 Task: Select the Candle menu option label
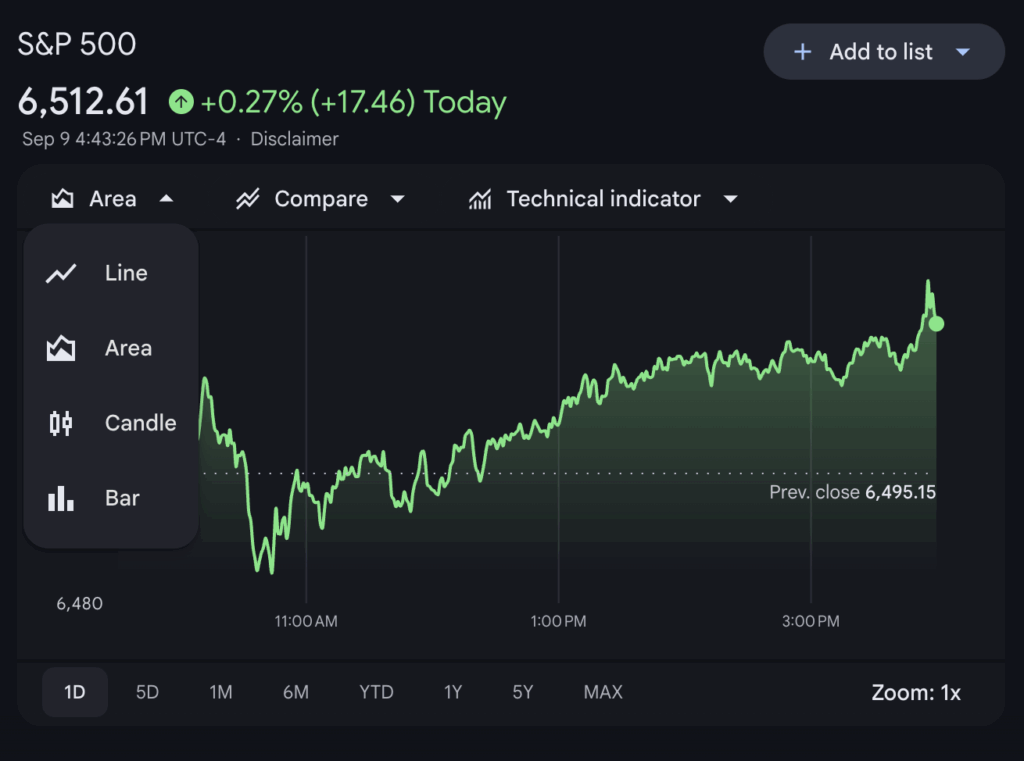140,424
